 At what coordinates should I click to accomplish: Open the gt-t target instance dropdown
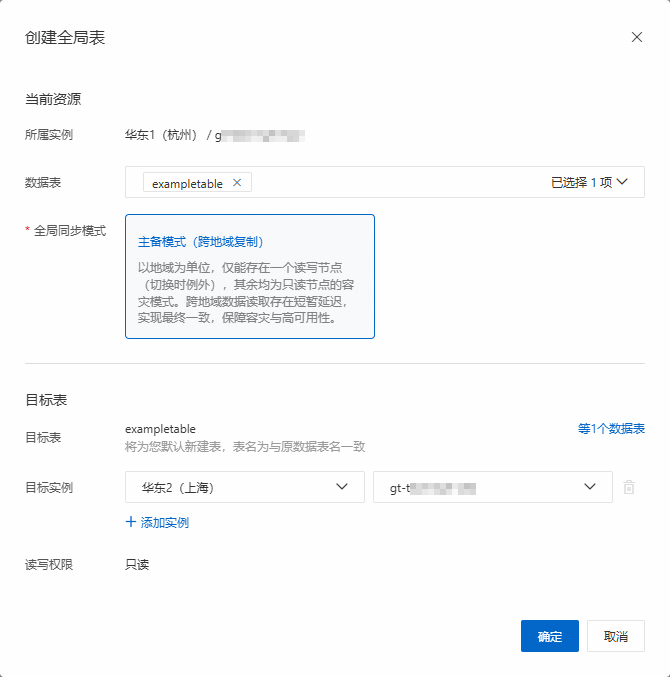tap(493, 487)
